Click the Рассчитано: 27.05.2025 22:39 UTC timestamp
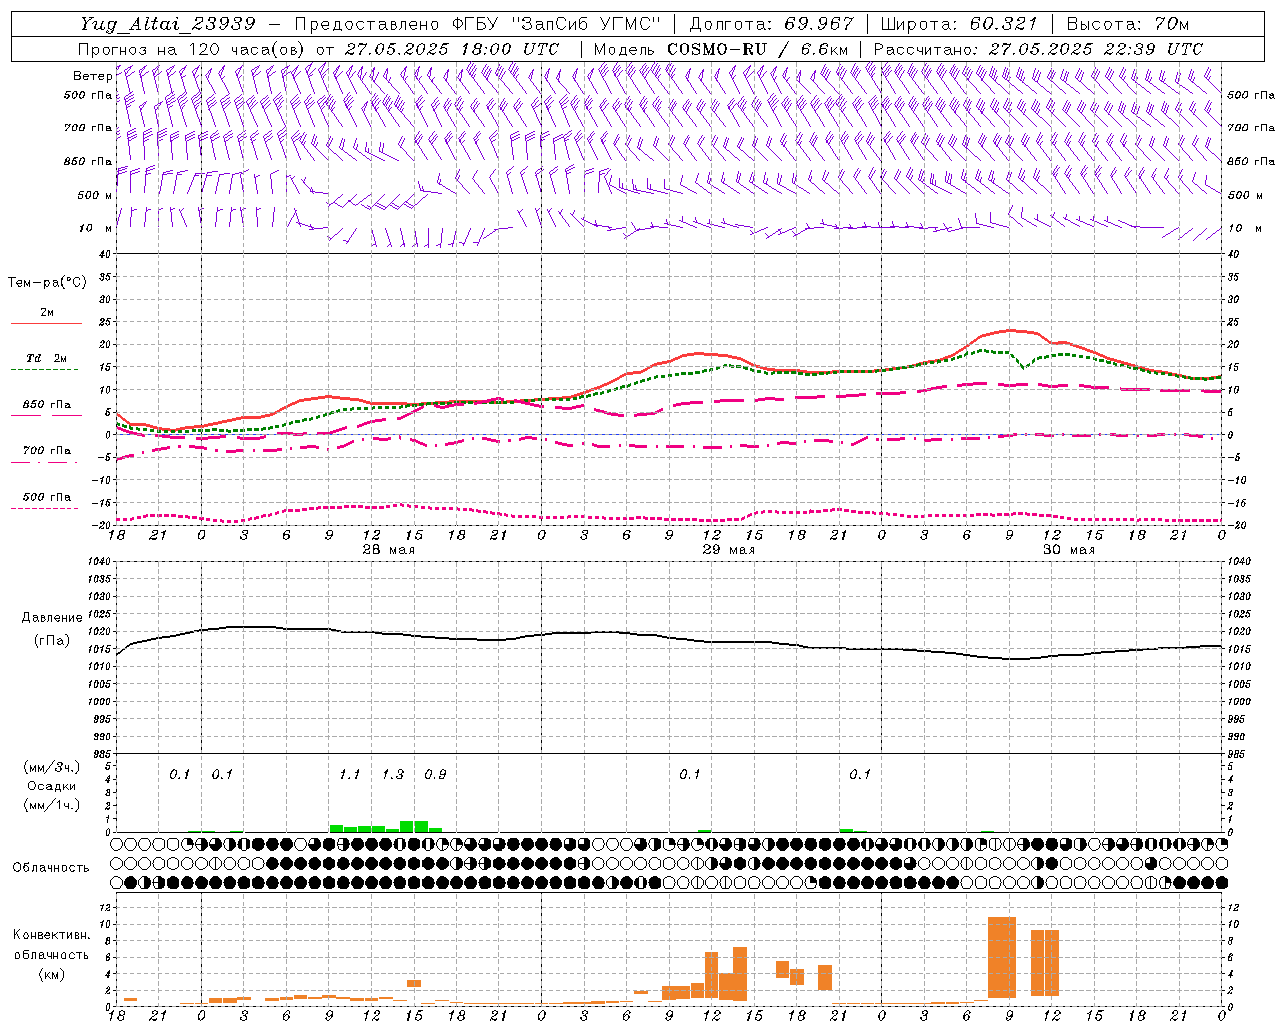Screen dimensions: 1280x1024 tap(1038, 49)
